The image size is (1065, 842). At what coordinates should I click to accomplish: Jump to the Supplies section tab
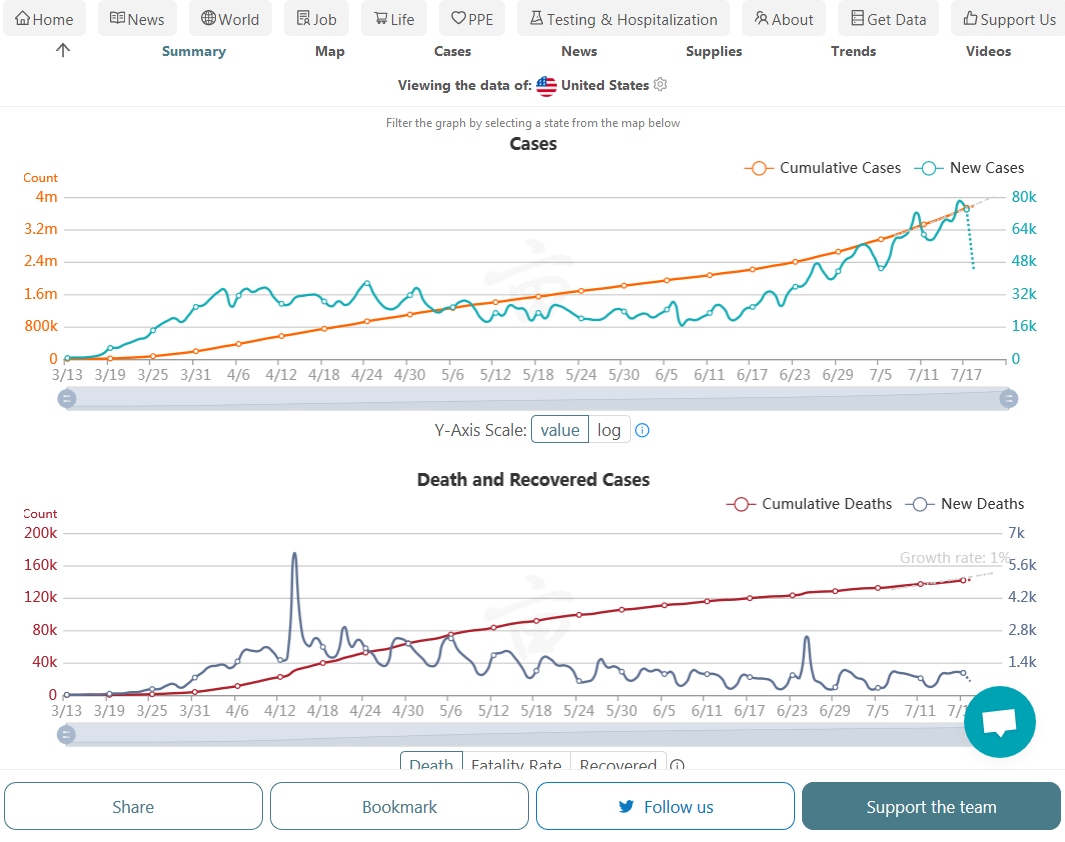[x=714, y=51]
